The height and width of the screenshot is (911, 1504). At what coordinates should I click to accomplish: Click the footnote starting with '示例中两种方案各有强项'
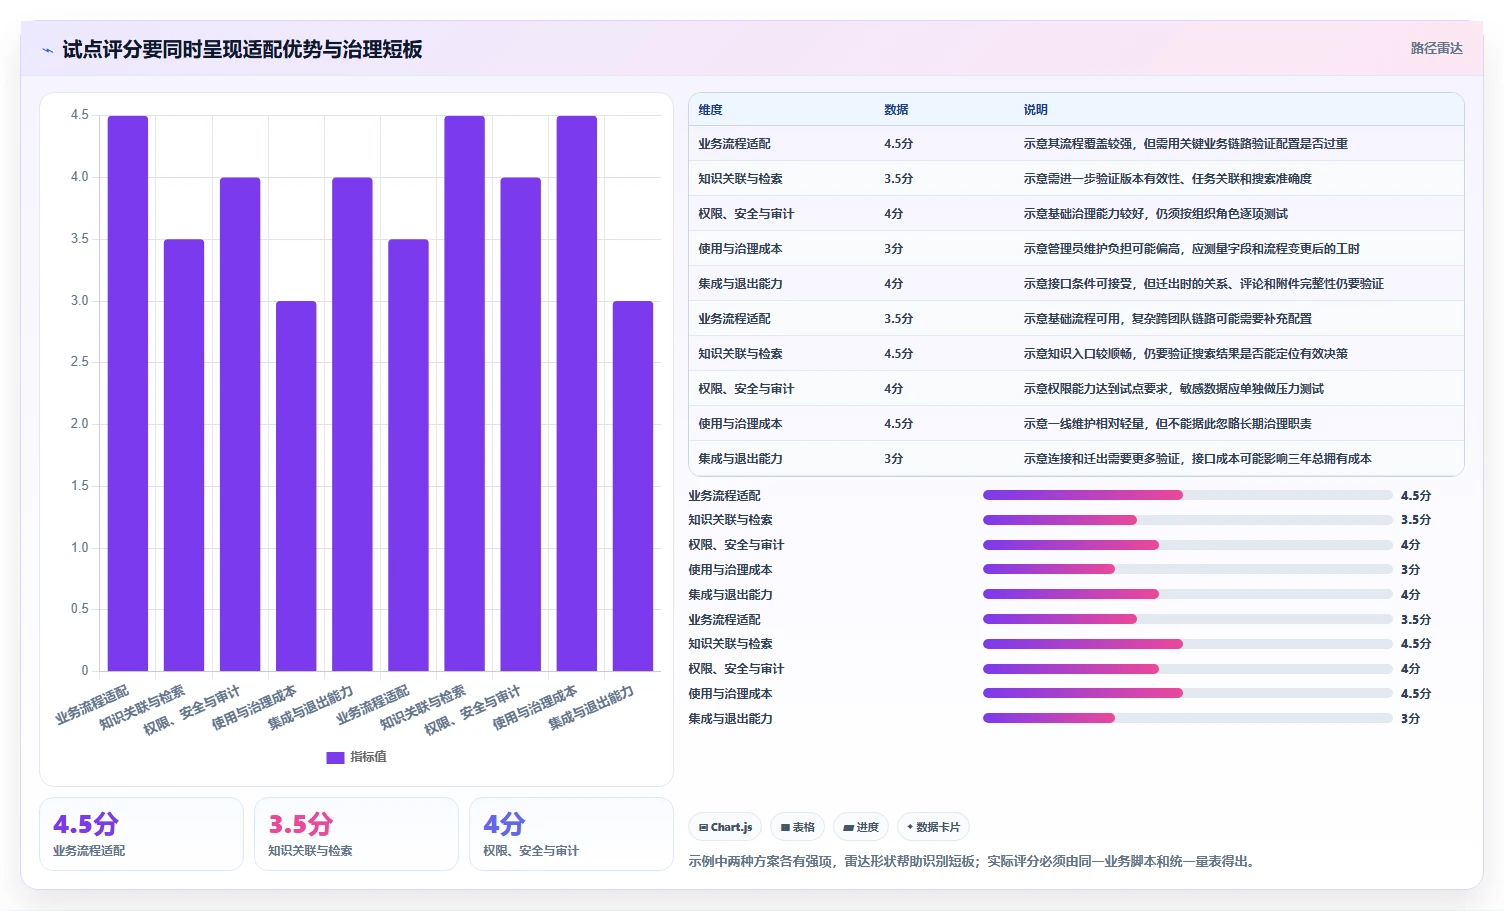pyautogui.click(x=971, y=861)
